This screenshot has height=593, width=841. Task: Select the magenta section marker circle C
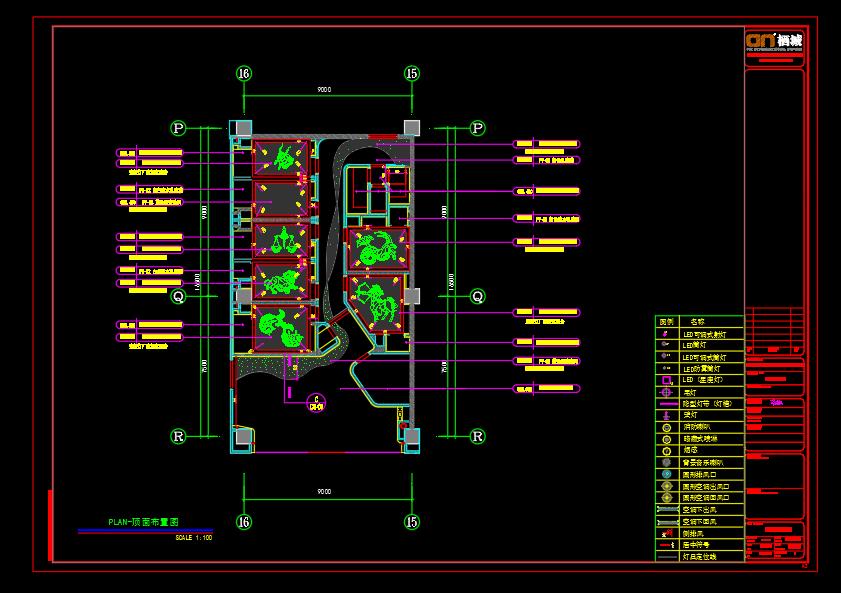[x=316, y=403]
